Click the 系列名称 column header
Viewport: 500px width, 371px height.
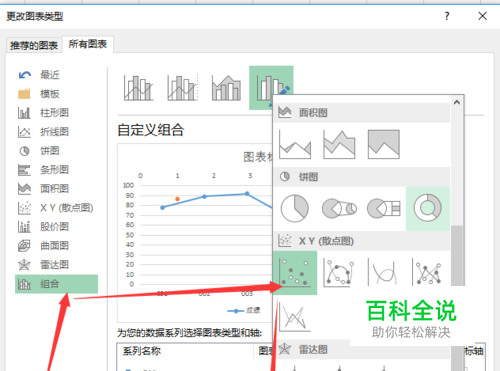point(142,351)
